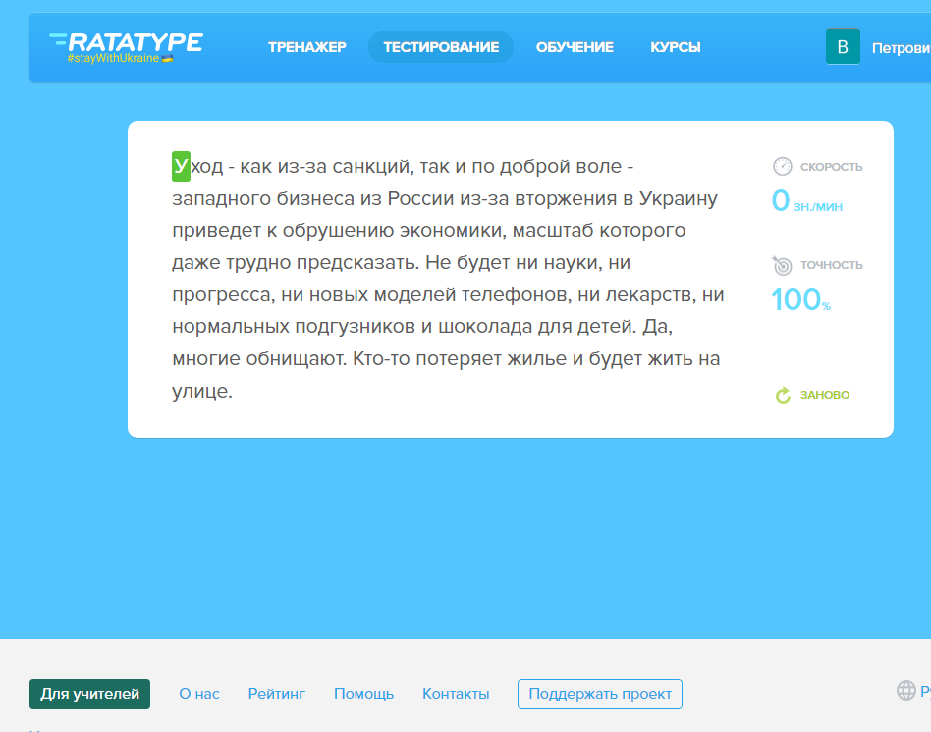Open the Петрович profile menu
This screenshot has height=732, width=931.
(x=900, y=47)
